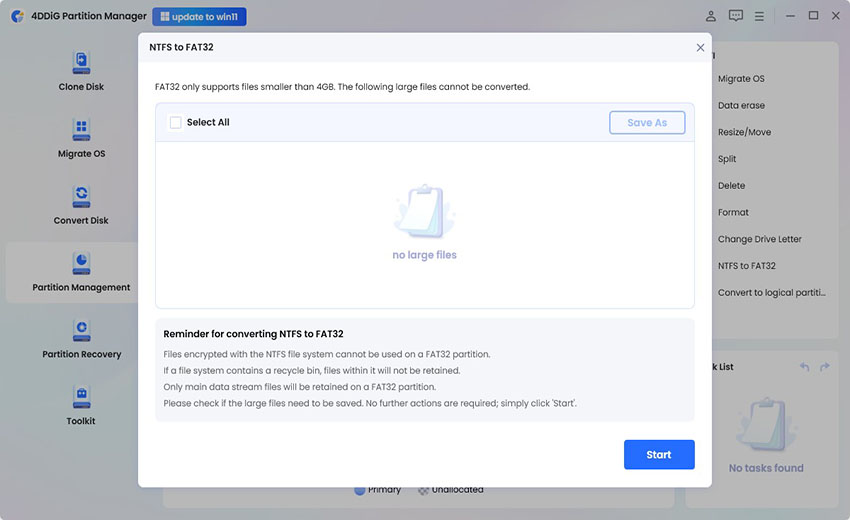Choose Format option in right panel
Viewport: 850px width, 520px height.
[x=733, y=212]
